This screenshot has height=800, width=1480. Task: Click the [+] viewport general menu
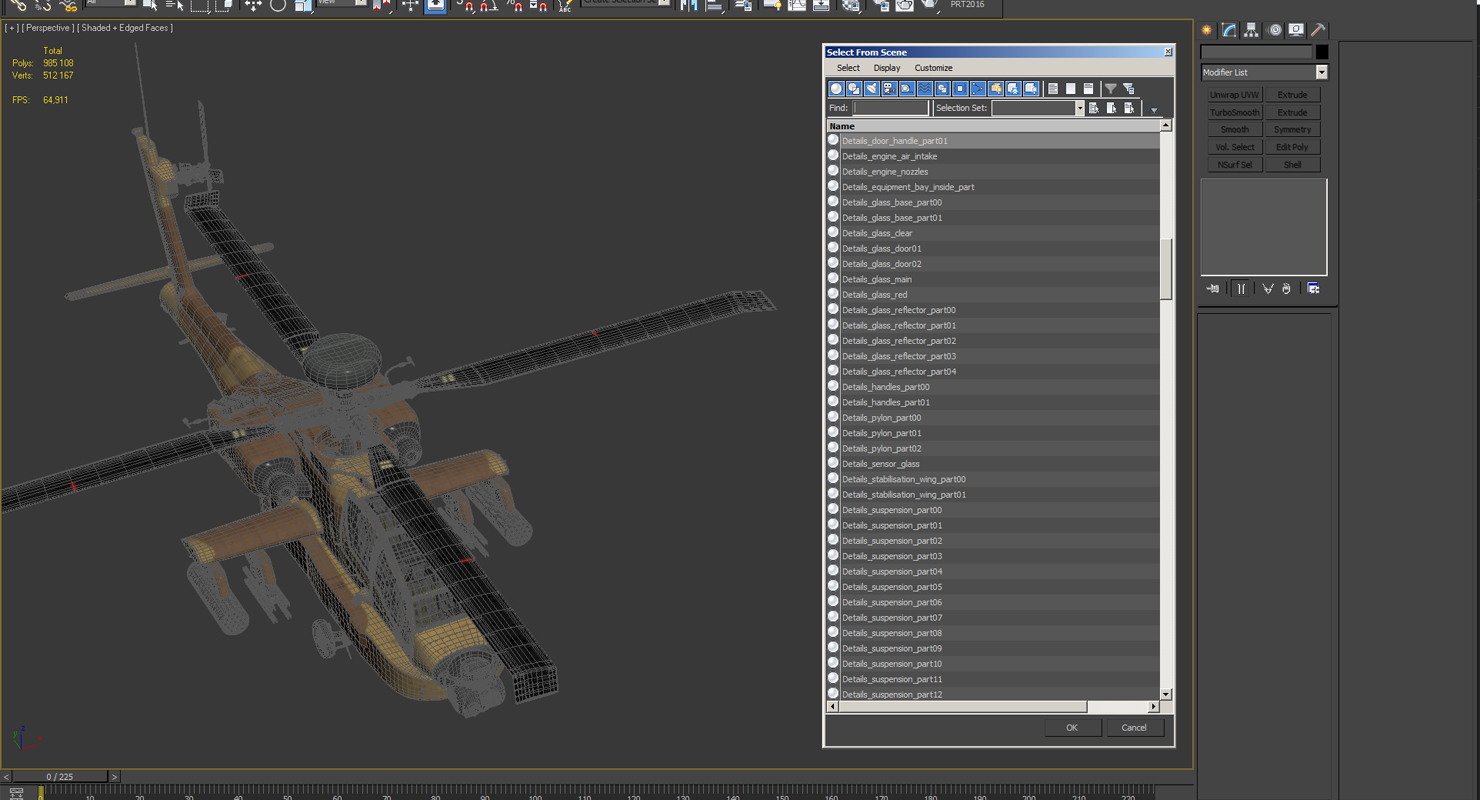click(x=11, y=28)
